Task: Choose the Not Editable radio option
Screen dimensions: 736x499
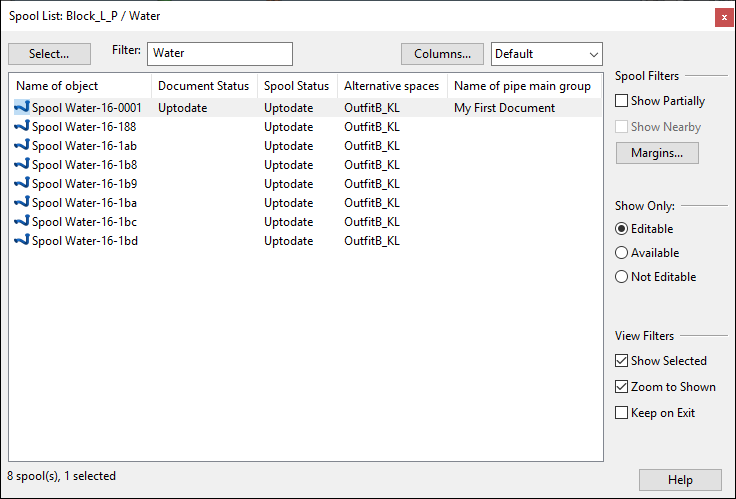Action: [622, 277]
